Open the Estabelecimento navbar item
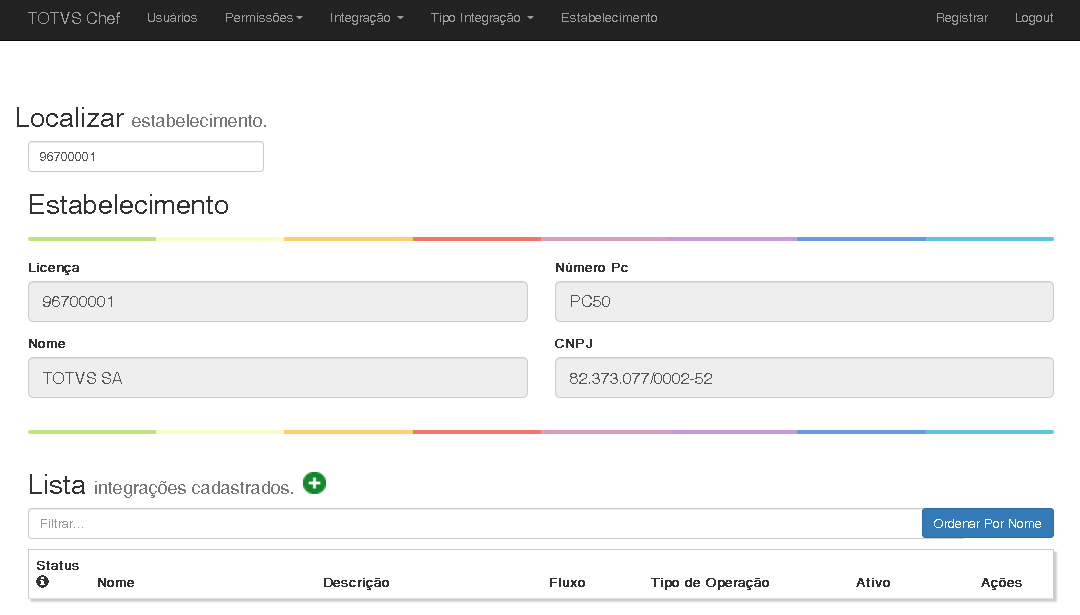Image resolution: width=1080 pixels, height=615 pixels. [x=609, y=18]
